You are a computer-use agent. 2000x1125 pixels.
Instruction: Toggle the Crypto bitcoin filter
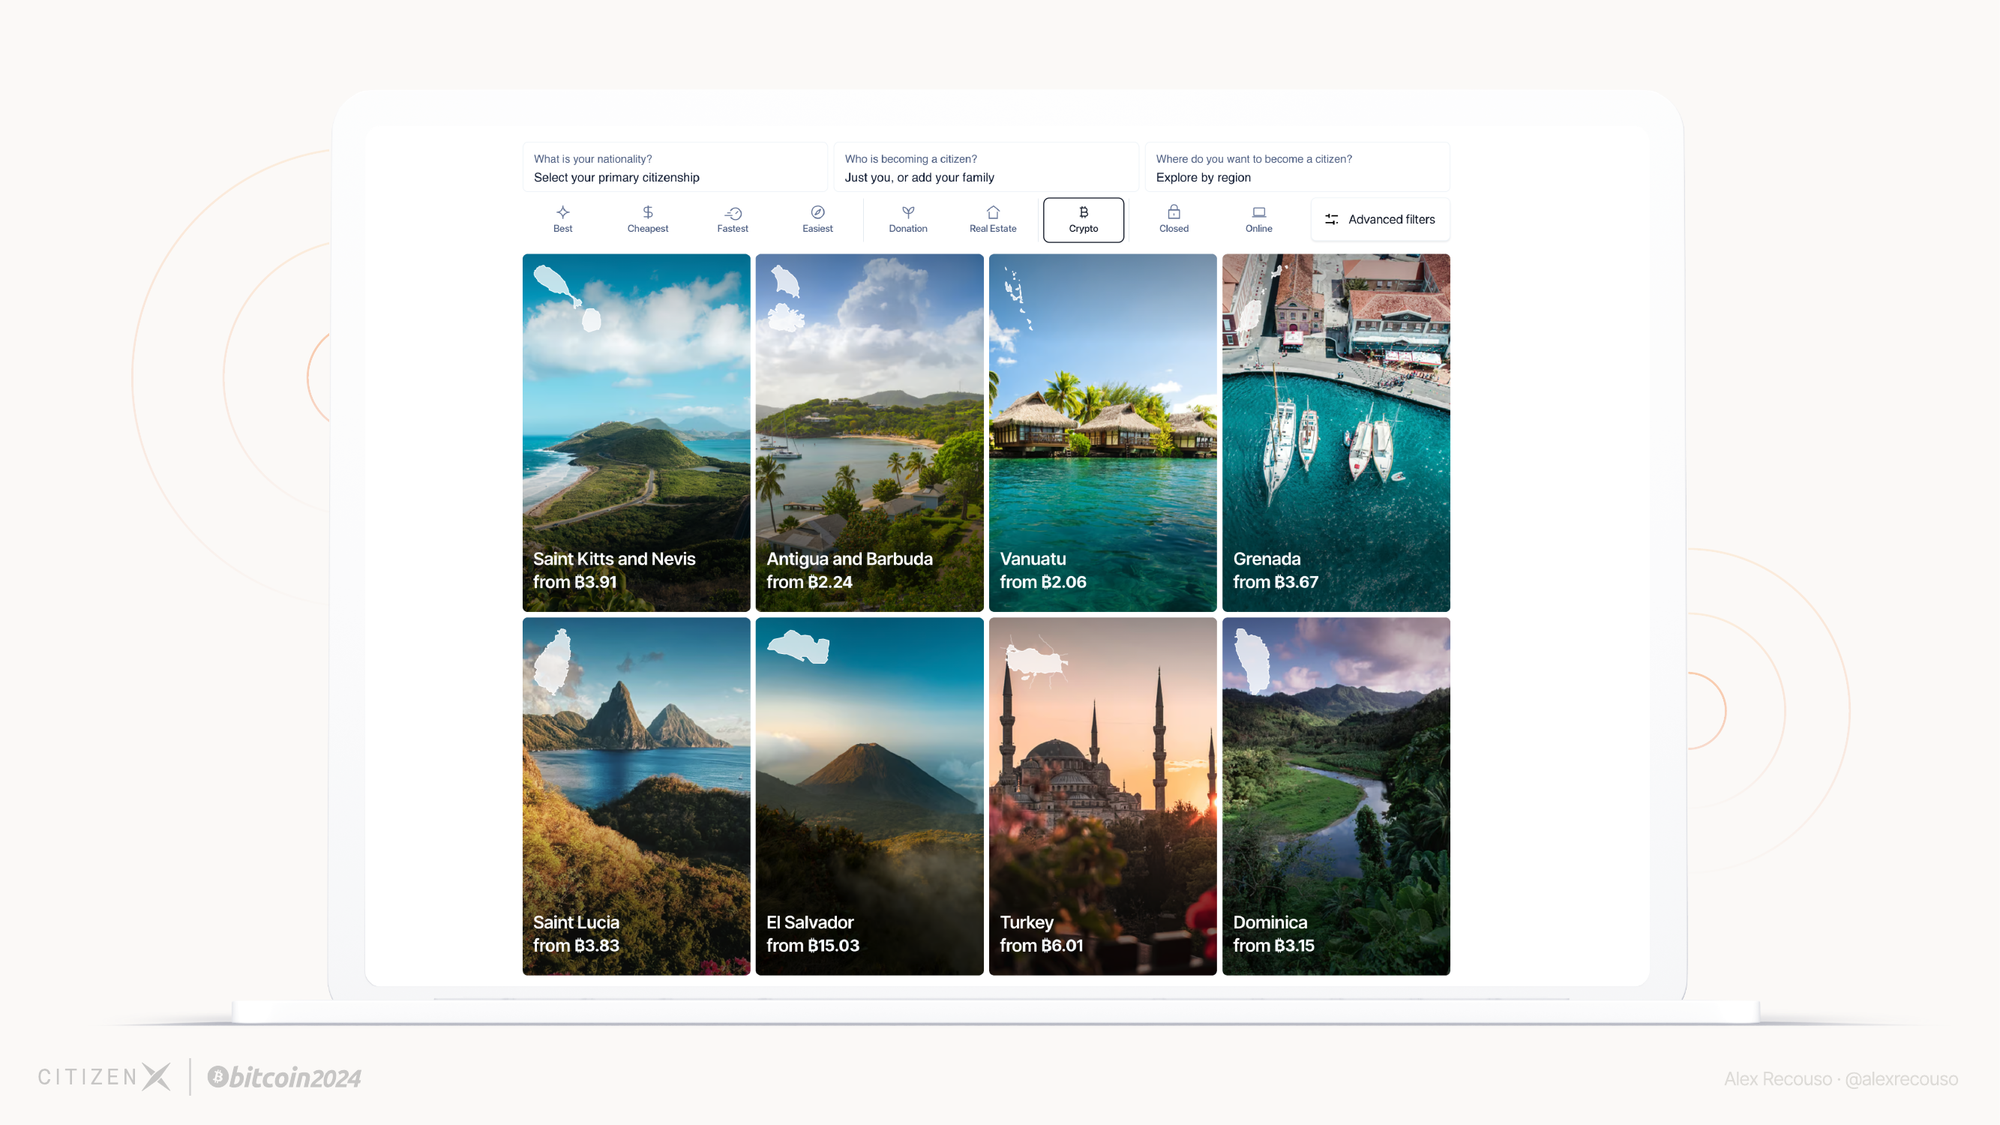click(x=1083, y=220)
